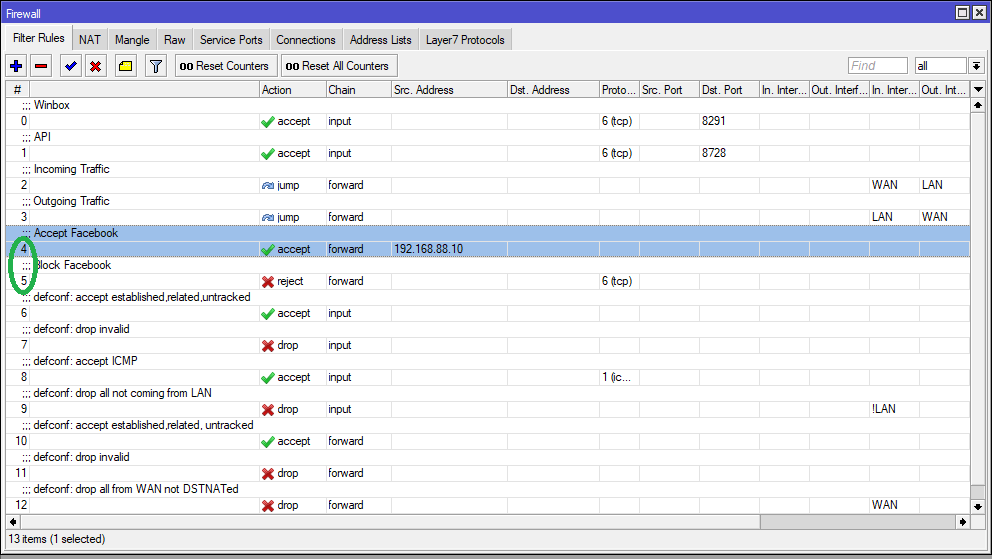Click destination port 8728 cell
This screenshot has width=992, height=559.
coord(729,153)
